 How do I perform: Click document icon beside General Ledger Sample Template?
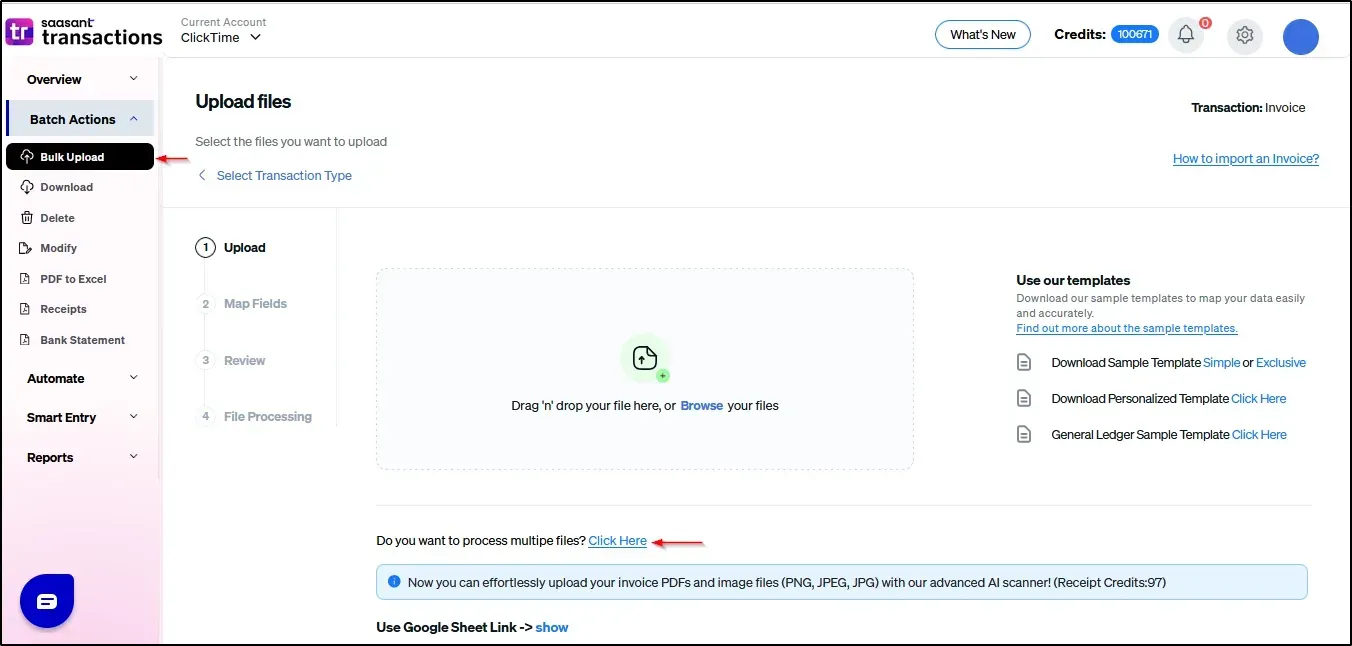[x=1024, y=434]
